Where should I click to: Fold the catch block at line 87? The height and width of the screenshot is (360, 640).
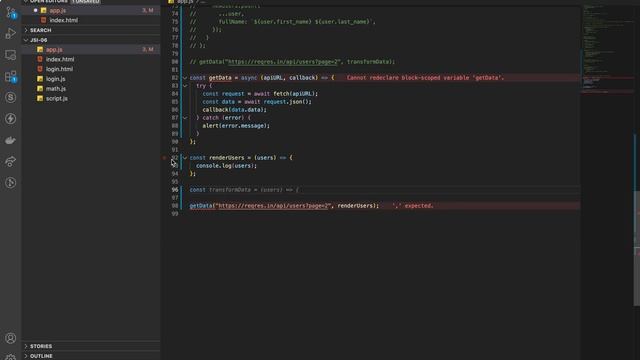coord(185,118)
